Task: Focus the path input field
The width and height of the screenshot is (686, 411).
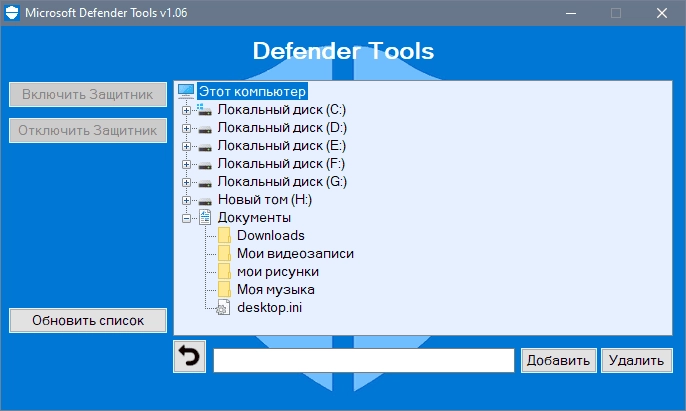Action: pos(364,360)
